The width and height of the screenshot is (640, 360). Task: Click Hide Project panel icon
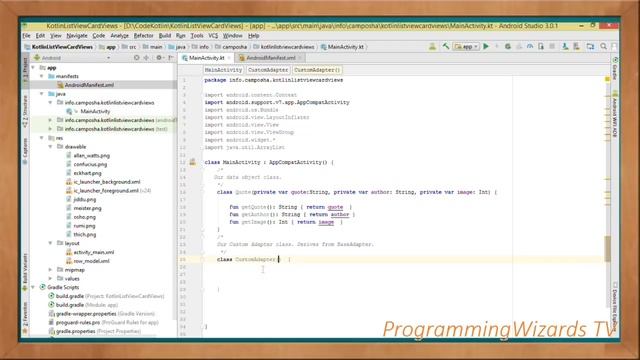click(171, 58)
